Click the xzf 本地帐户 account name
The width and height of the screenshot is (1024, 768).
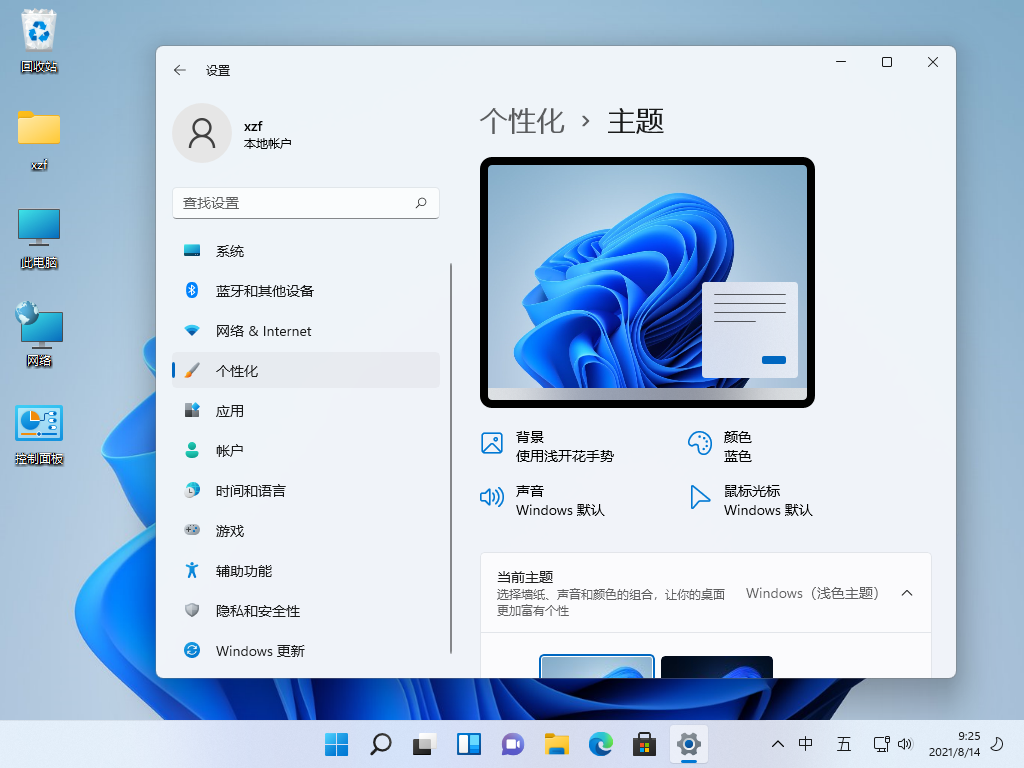tap(267, 135)
